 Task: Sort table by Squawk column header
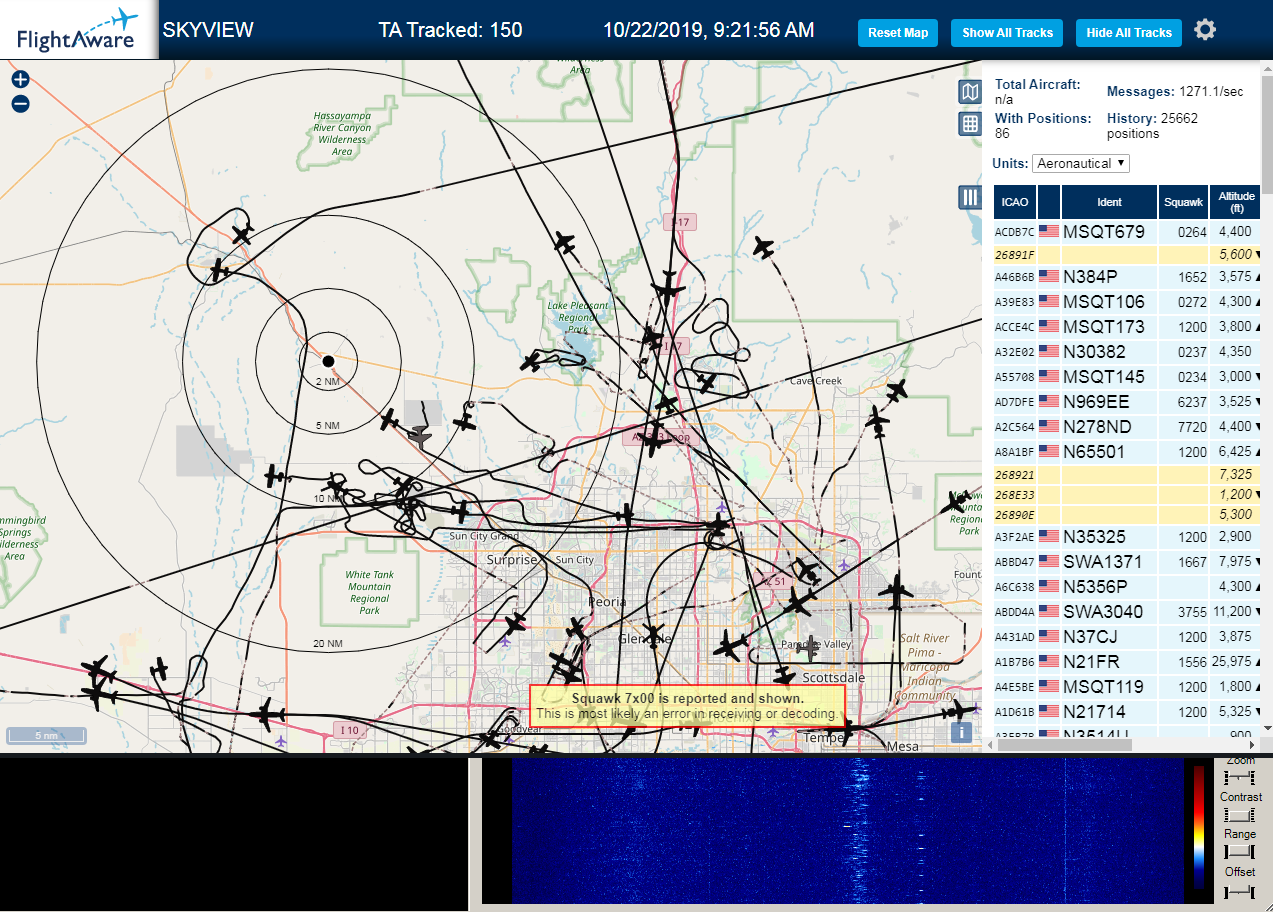(1183, 202)
